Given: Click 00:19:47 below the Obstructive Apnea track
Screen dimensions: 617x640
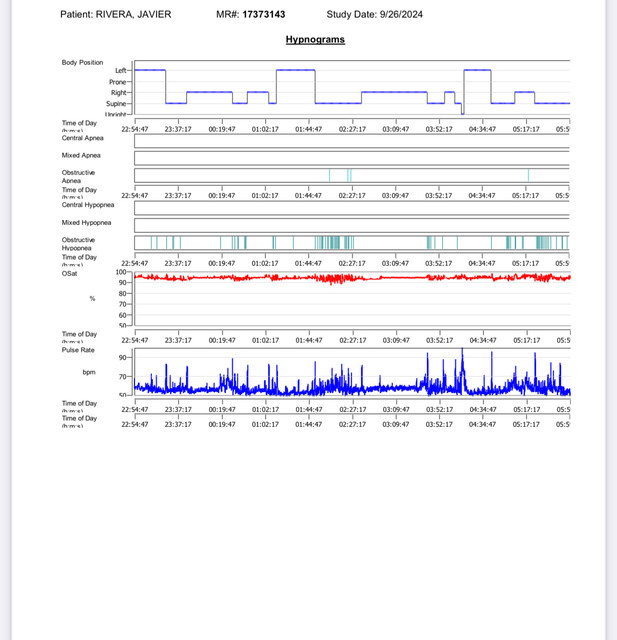Looking at the screenshot, I should [x=222, y=196].
